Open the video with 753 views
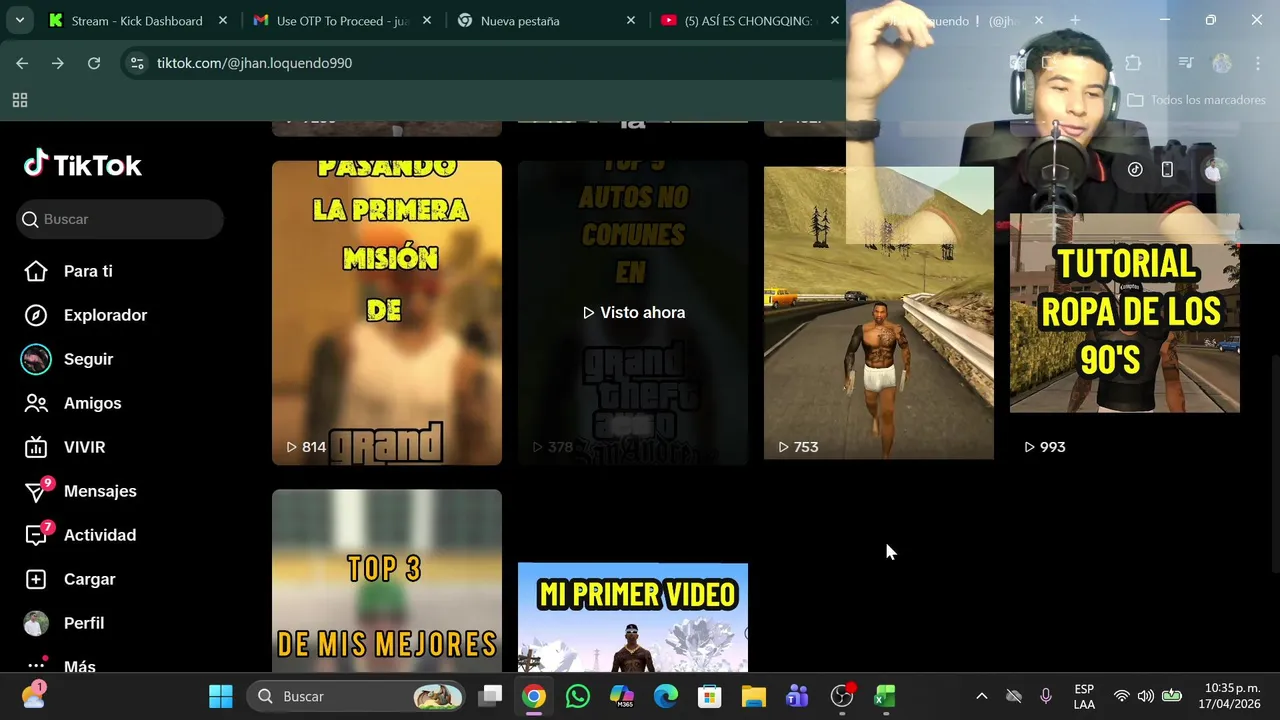 click(x=879, y=313)
